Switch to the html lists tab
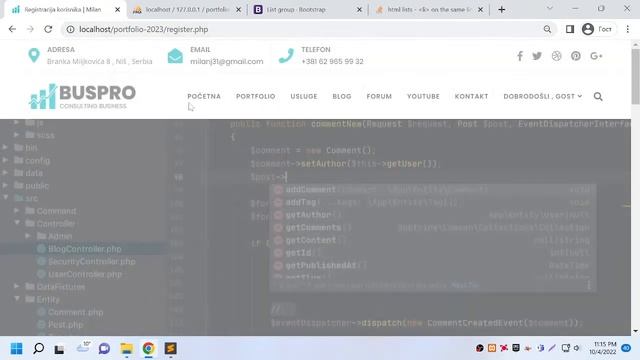640x360 pixels. 429,9
